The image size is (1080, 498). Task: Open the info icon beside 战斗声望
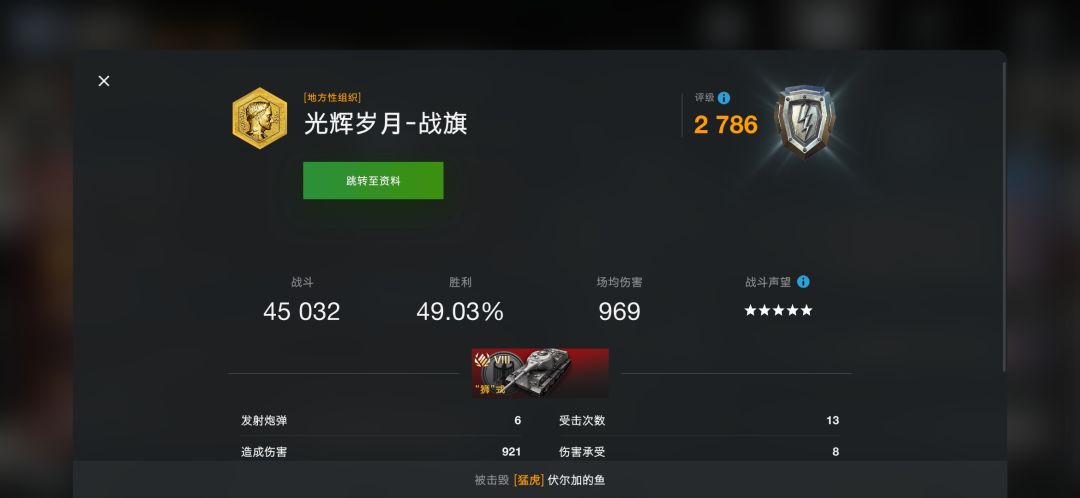pyautogui.click(x=803, y=282)
